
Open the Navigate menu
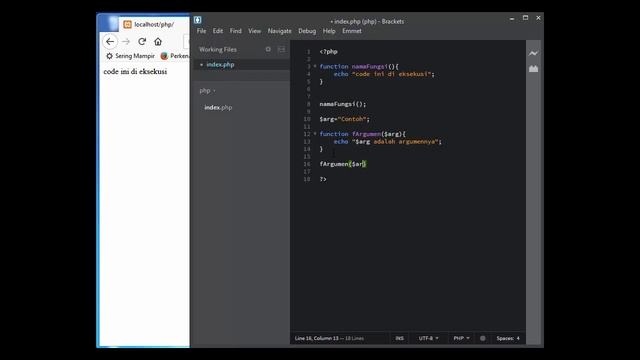tap(279, 31)
